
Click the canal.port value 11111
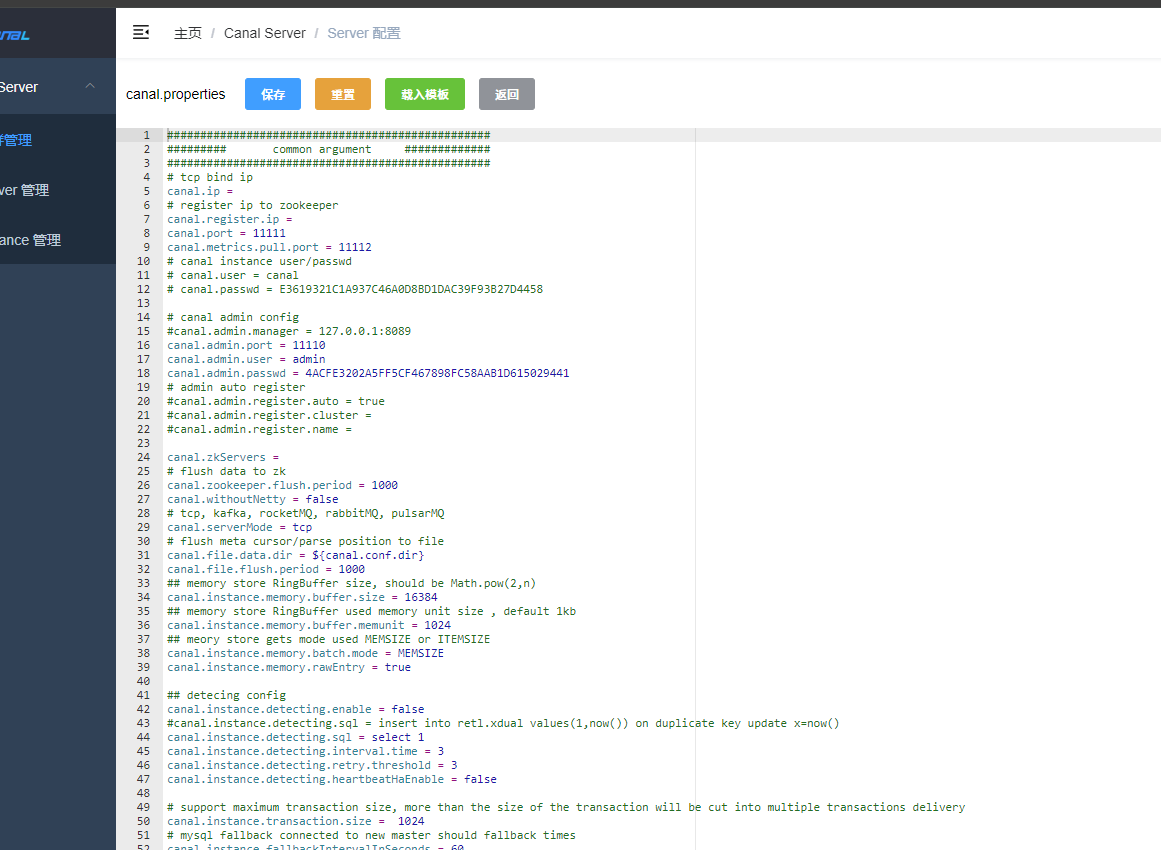269,233
